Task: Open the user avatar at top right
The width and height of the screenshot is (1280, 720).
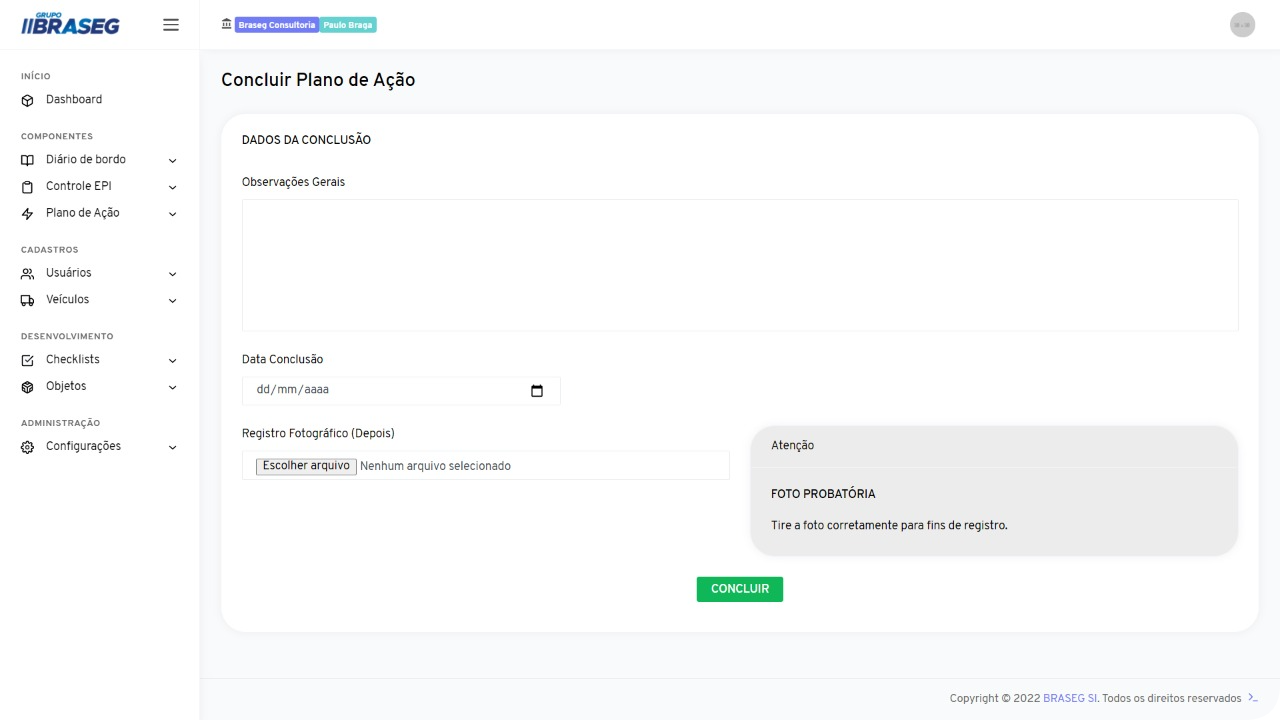Action: pos(1242,25)
